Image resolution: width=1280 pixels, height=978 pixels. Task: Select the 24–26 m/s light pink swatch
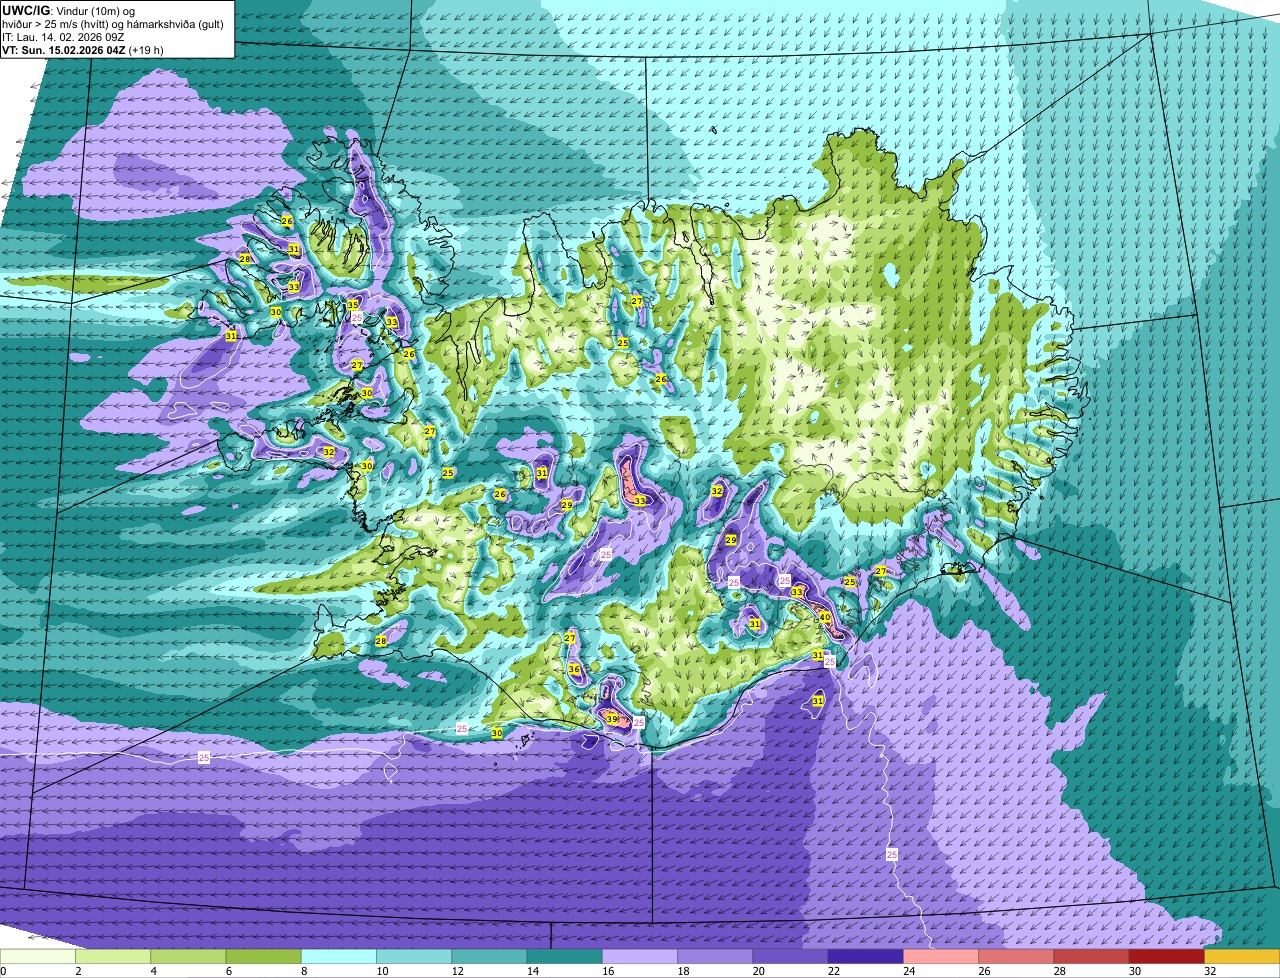tap(941, 957)
